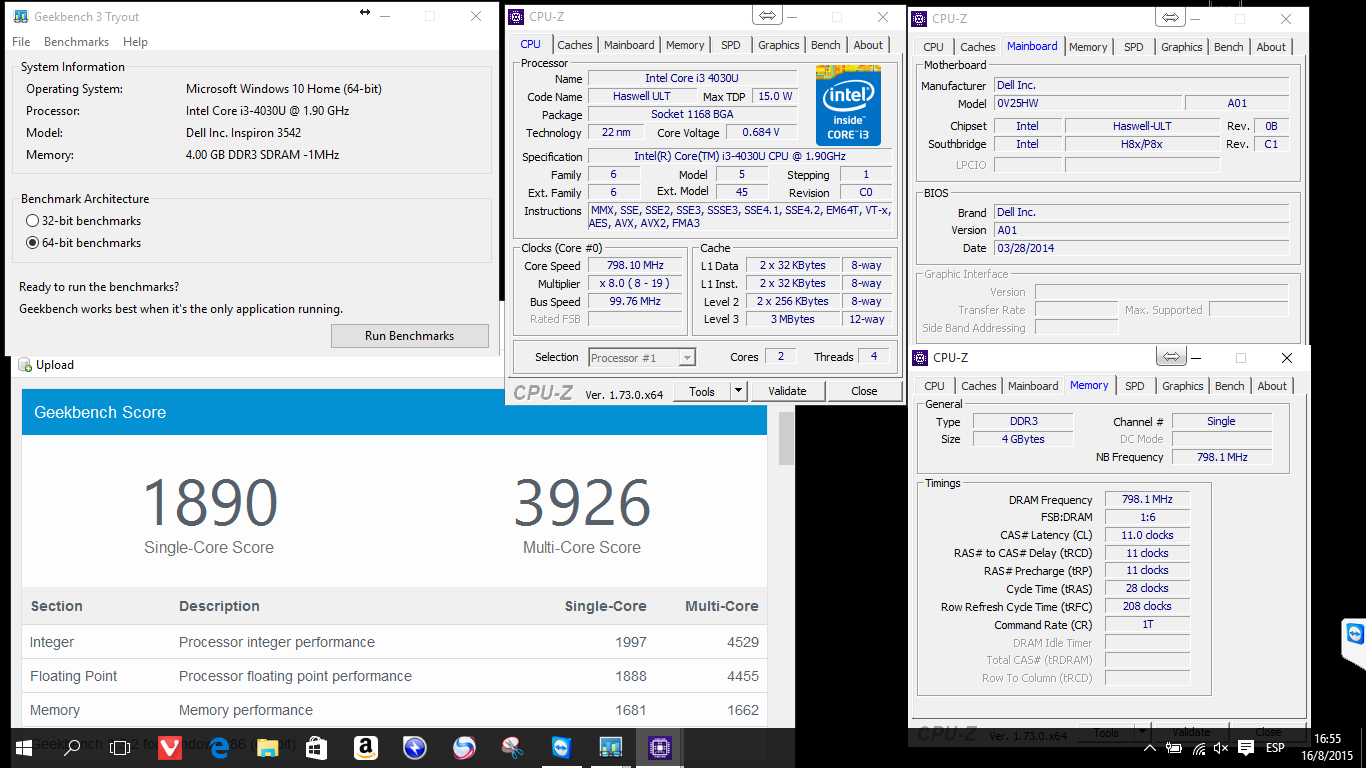Click the Haswell-ULT chipset value
The image size is (1366, 768).
pos(1142,126)
